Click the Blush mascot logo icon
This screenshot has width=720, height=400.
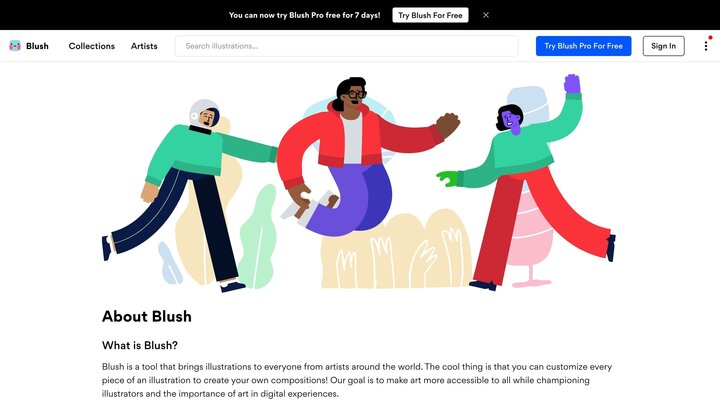click(x=15, y=46)
